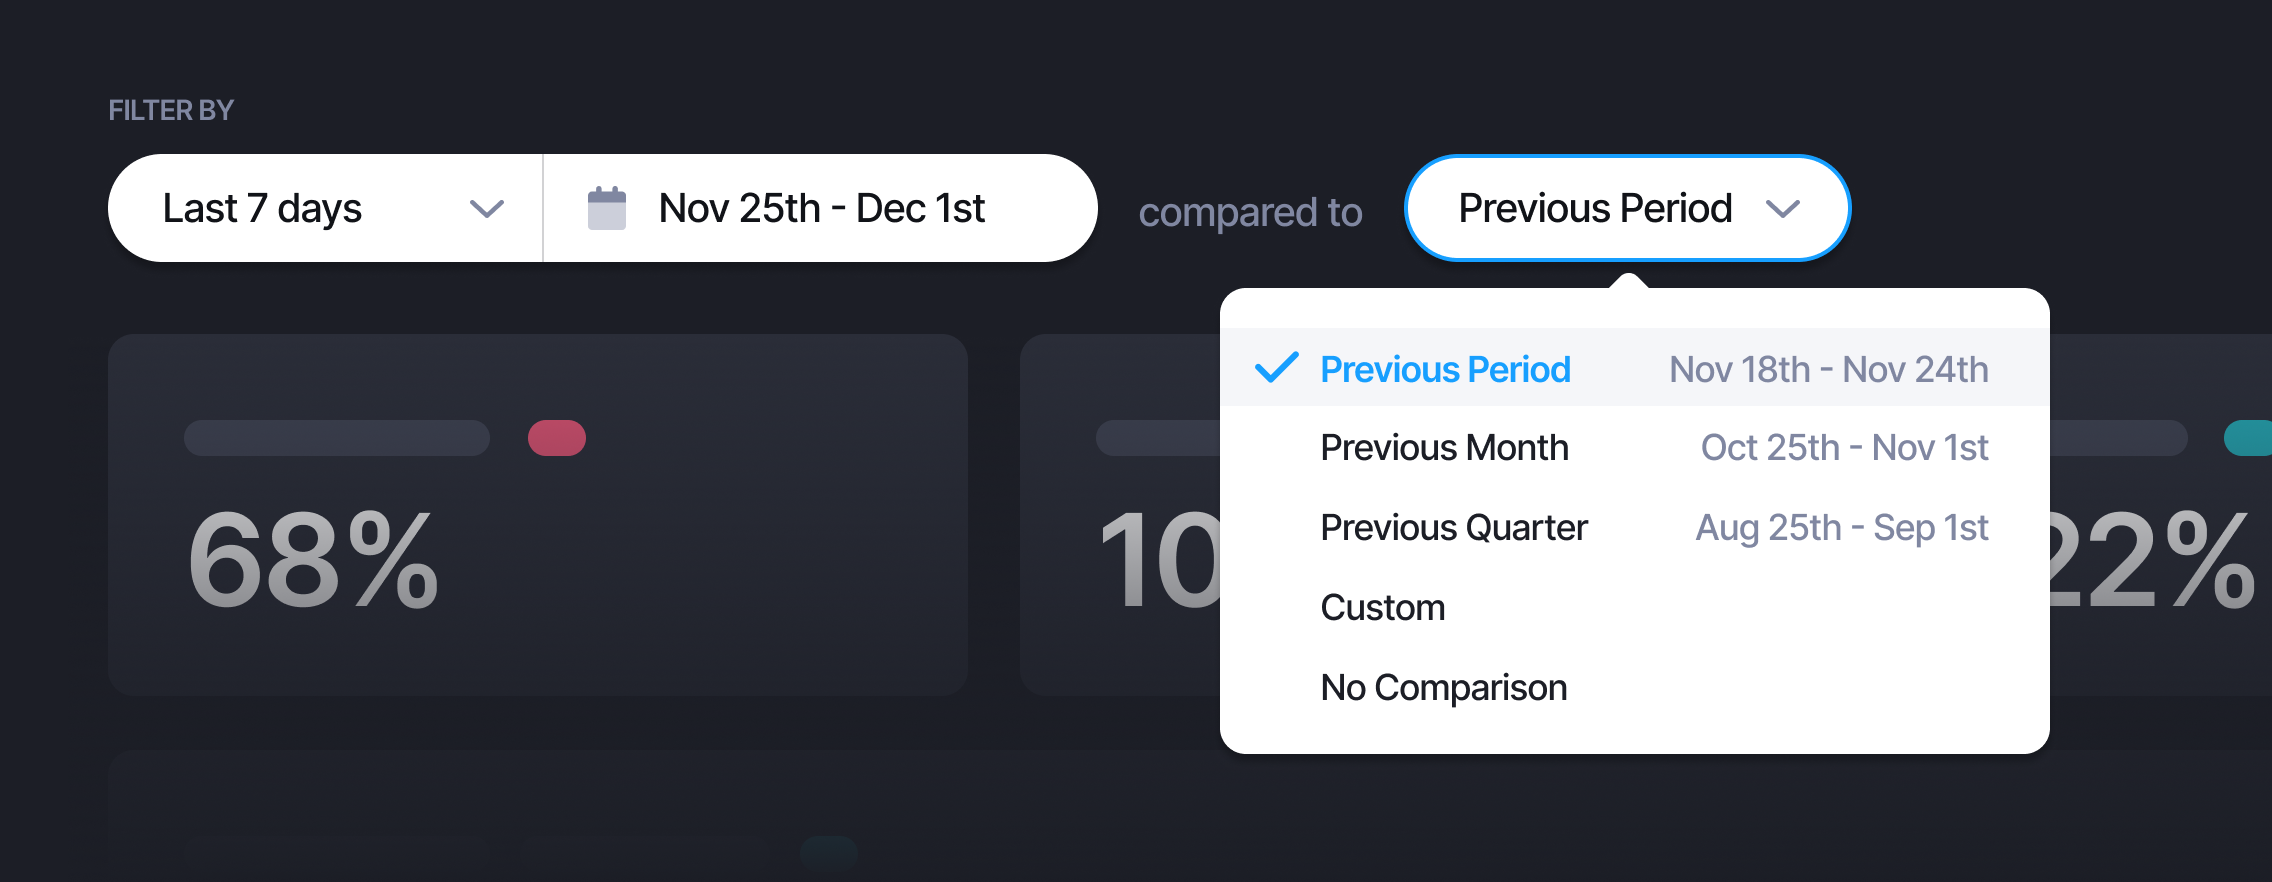
Task: Click the Aug 25th - Sep 1st date label
Action: coord(1842,527)
